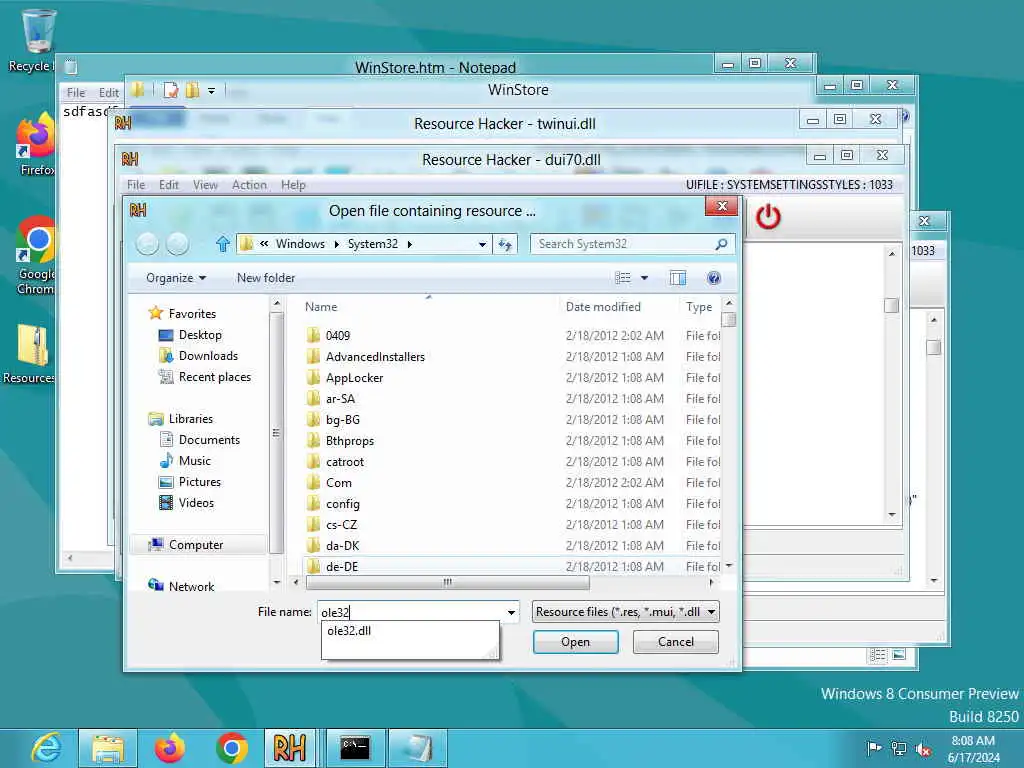
Task: Click the File name input field
Action: (x=411, y=612)
